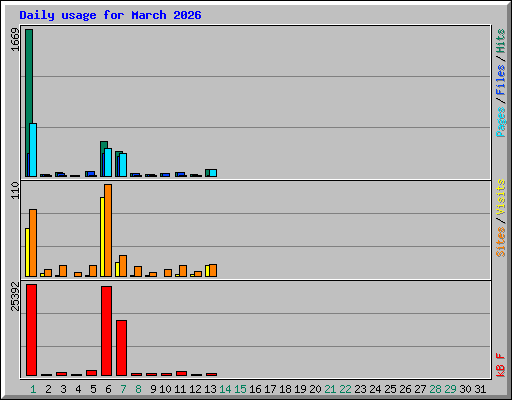Select day 12 on the x-axis
The image size is (512, 400).
(195, 389)
